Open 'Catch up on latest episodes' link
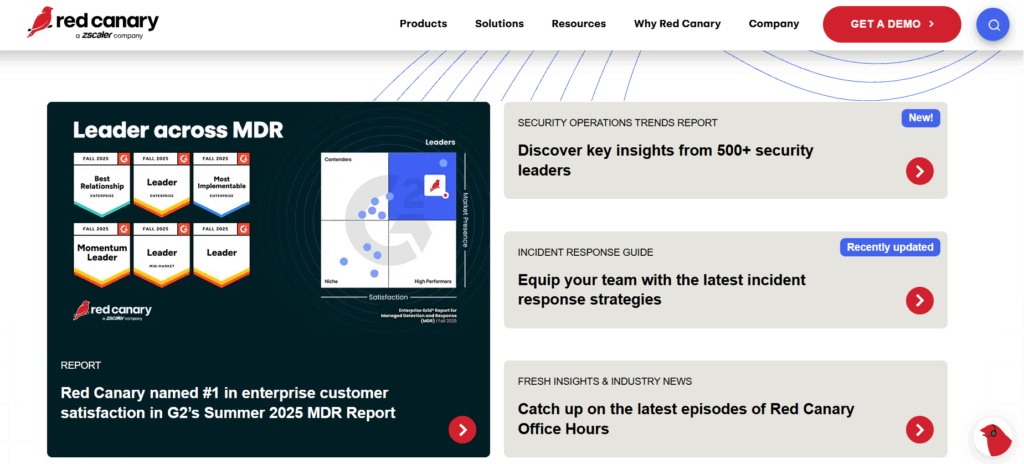 pyautogui.click(x=686, y=419)
